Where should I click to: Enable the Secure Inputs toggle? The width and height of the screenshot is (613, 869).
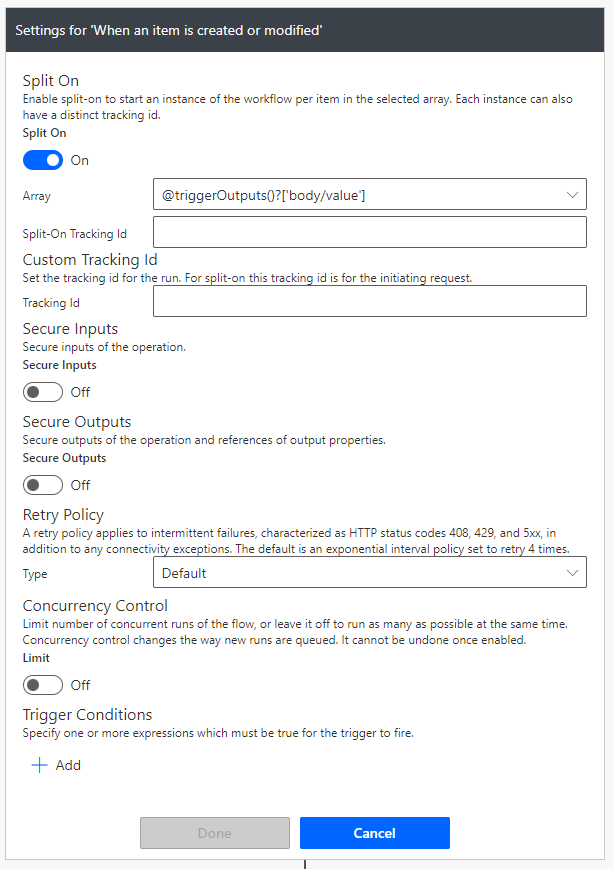pyautogui.click(x=43, y=392)
